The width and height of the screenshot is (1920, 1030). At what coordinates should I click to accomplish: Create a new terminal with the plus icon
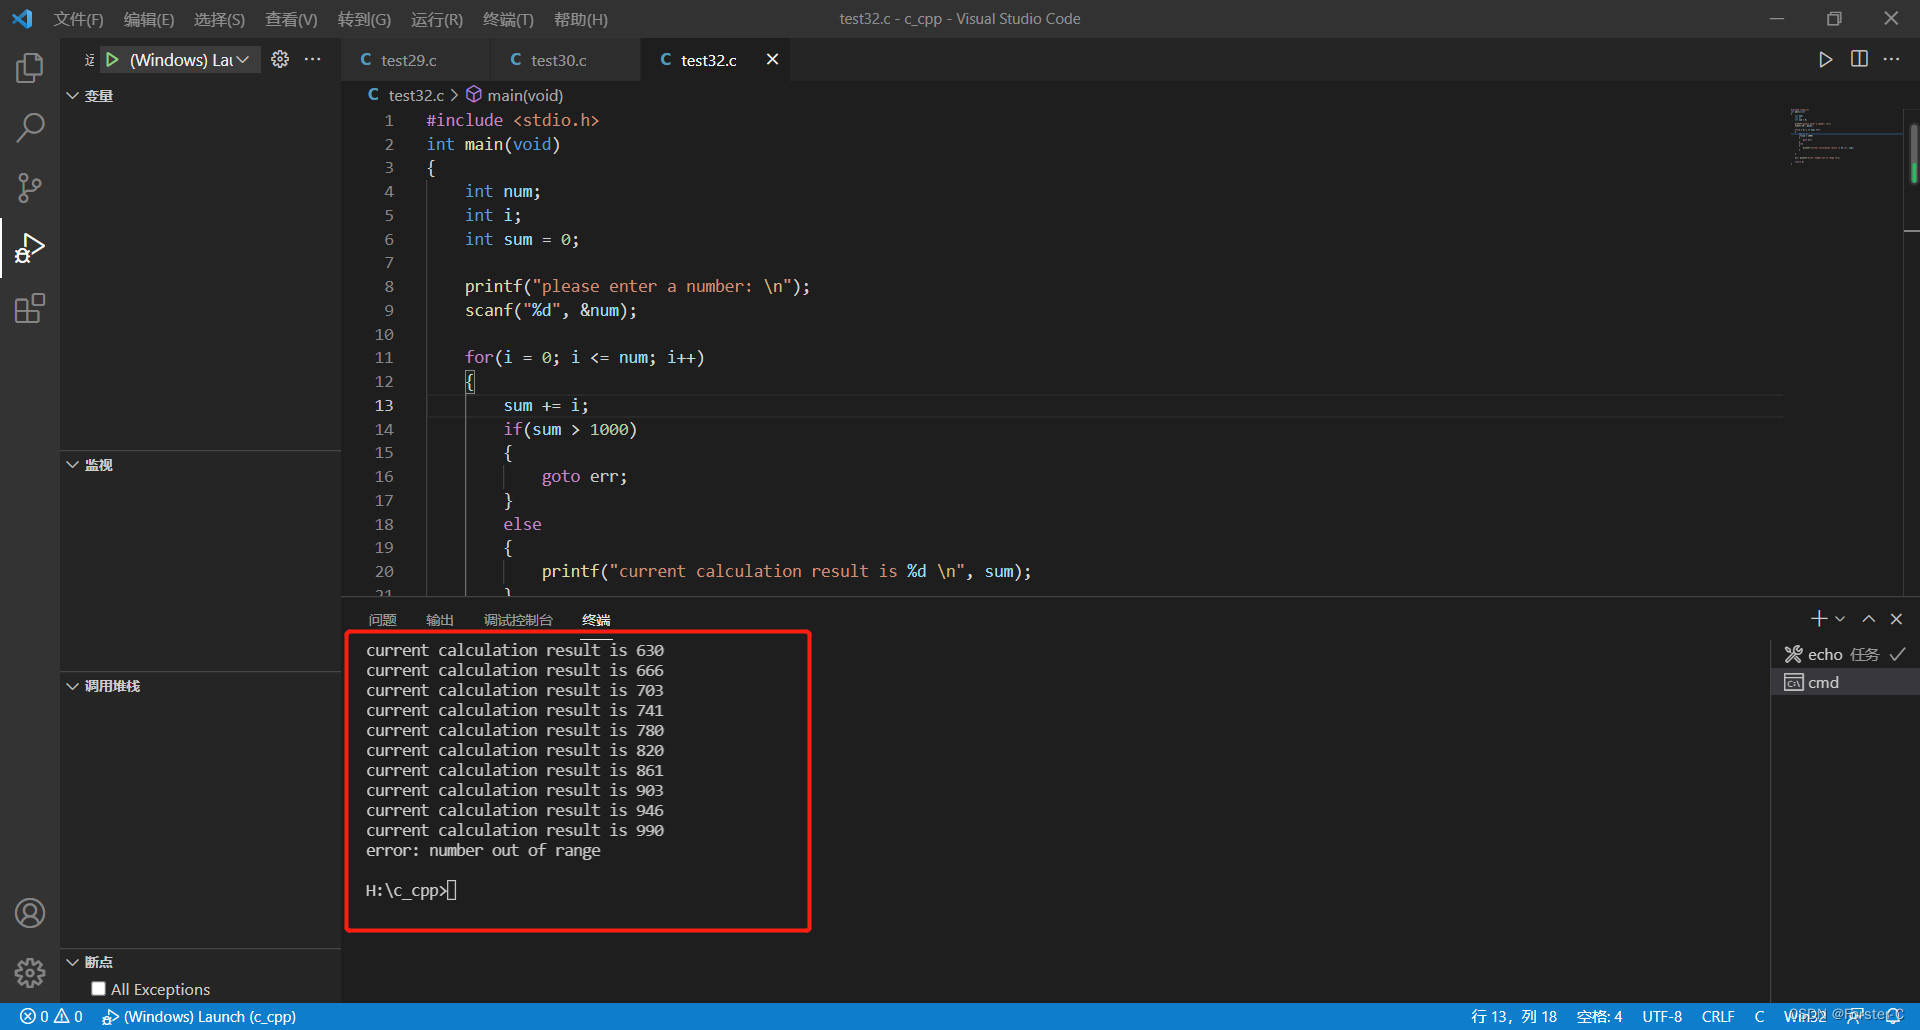[1819, 619]
